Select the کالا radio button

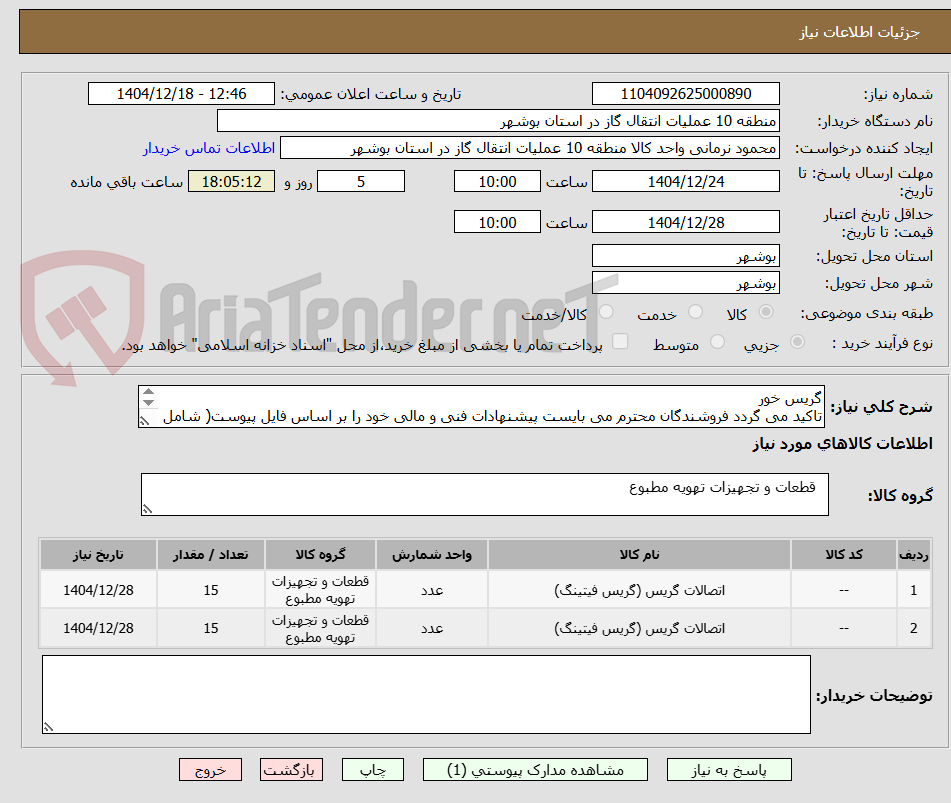[x=766, y=312]
